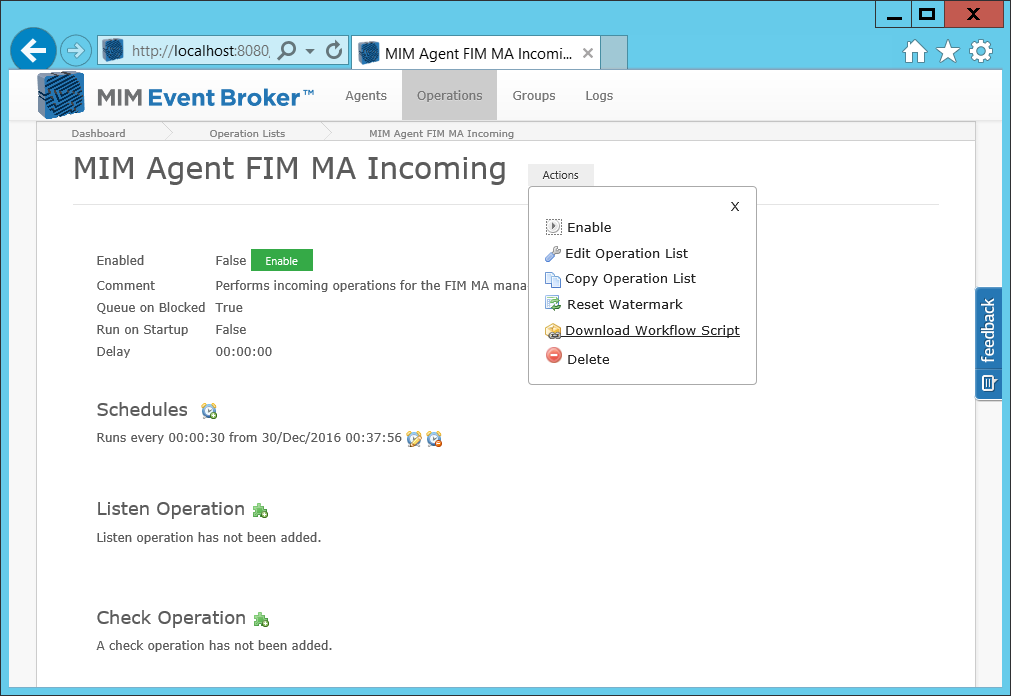Minimize the browser window
This screenshot has width=1011, height=696.
[894, 15]
